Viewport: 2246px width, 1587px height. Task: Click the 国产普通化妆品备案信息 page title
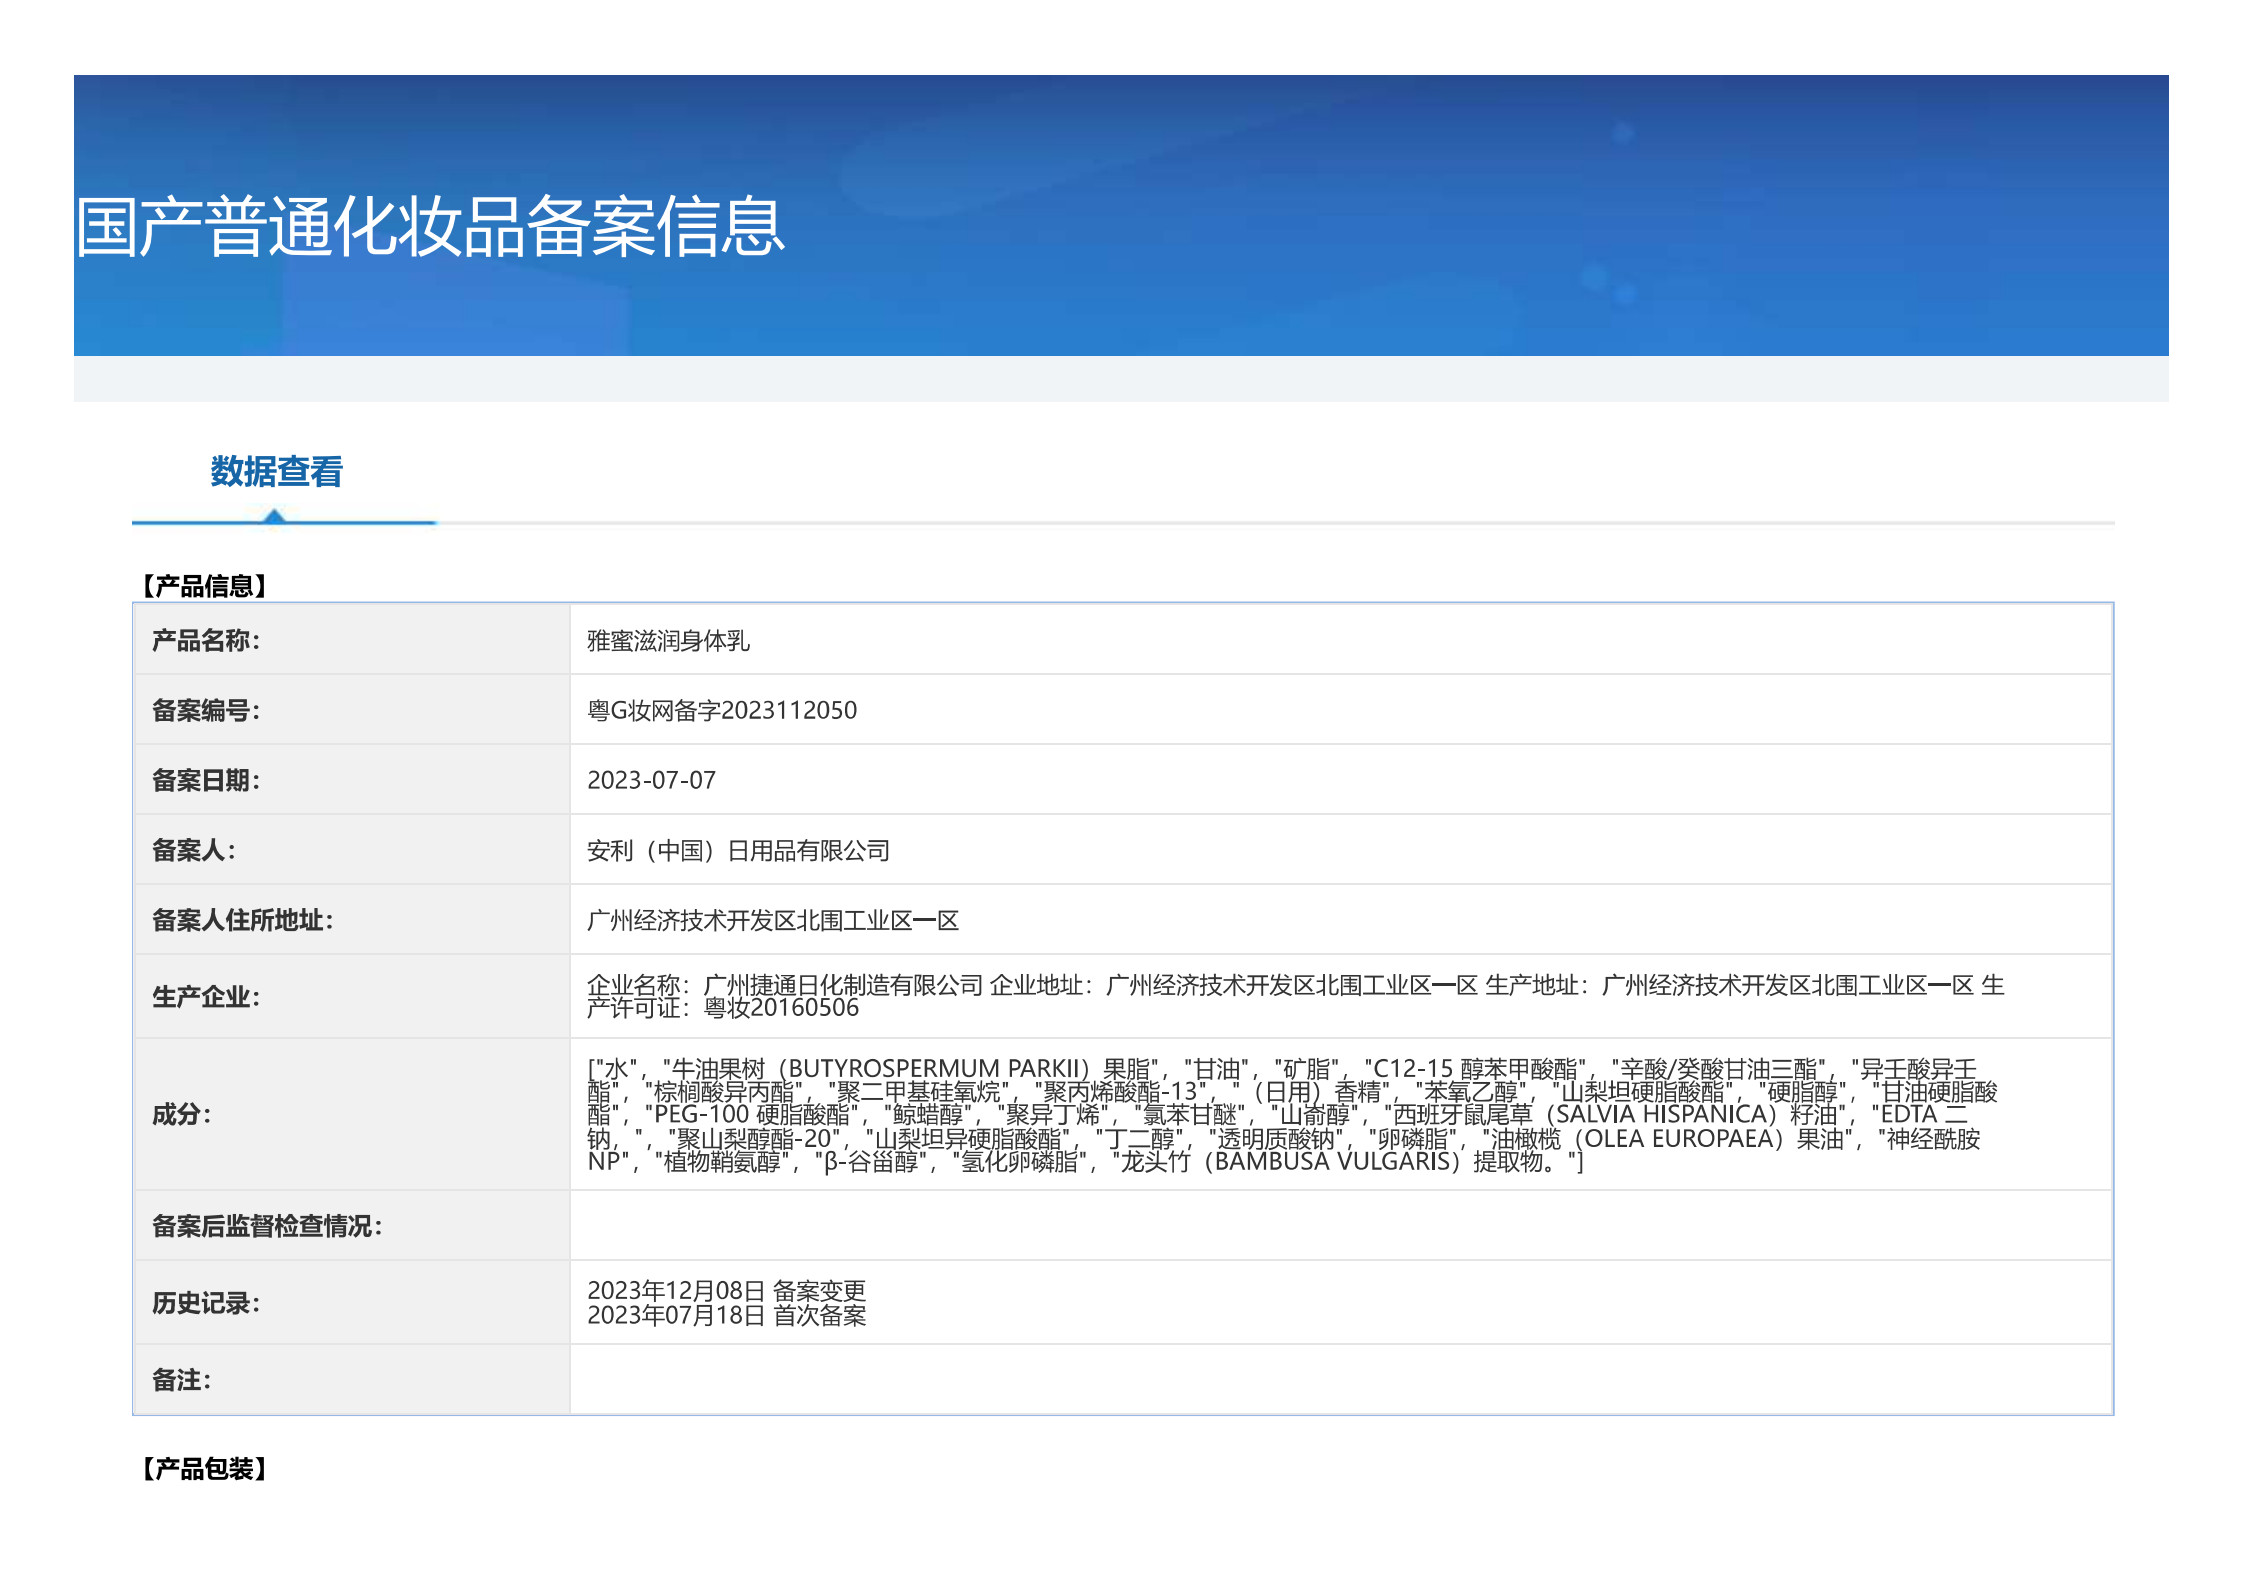[x=430, y=227]
